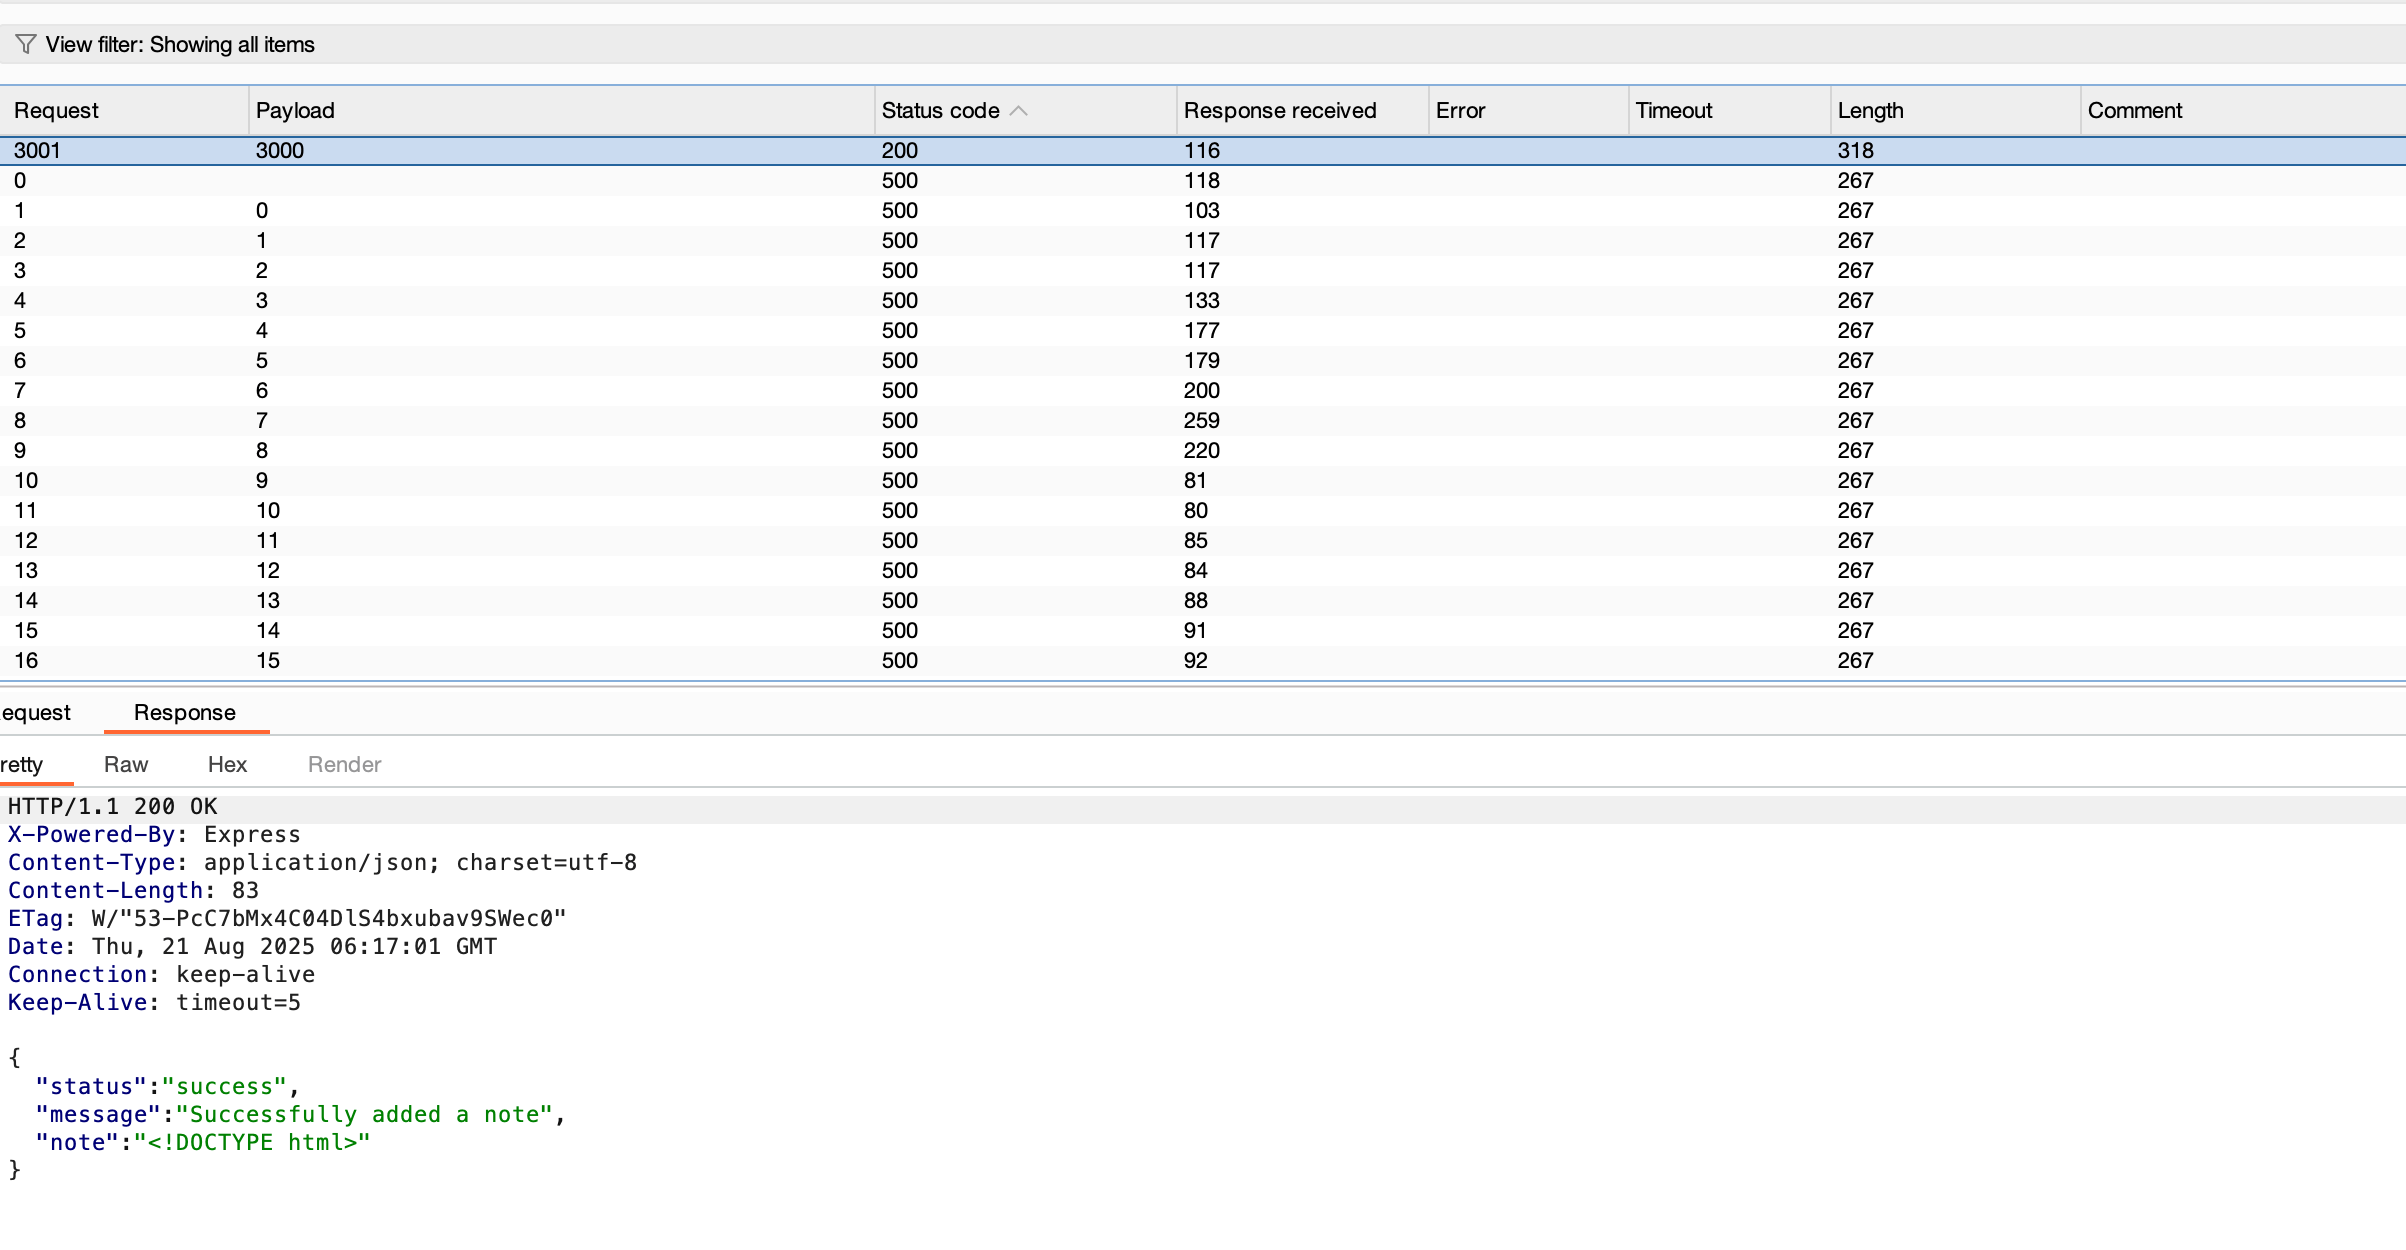Click response received value 118

click(x=1201, y=180)
